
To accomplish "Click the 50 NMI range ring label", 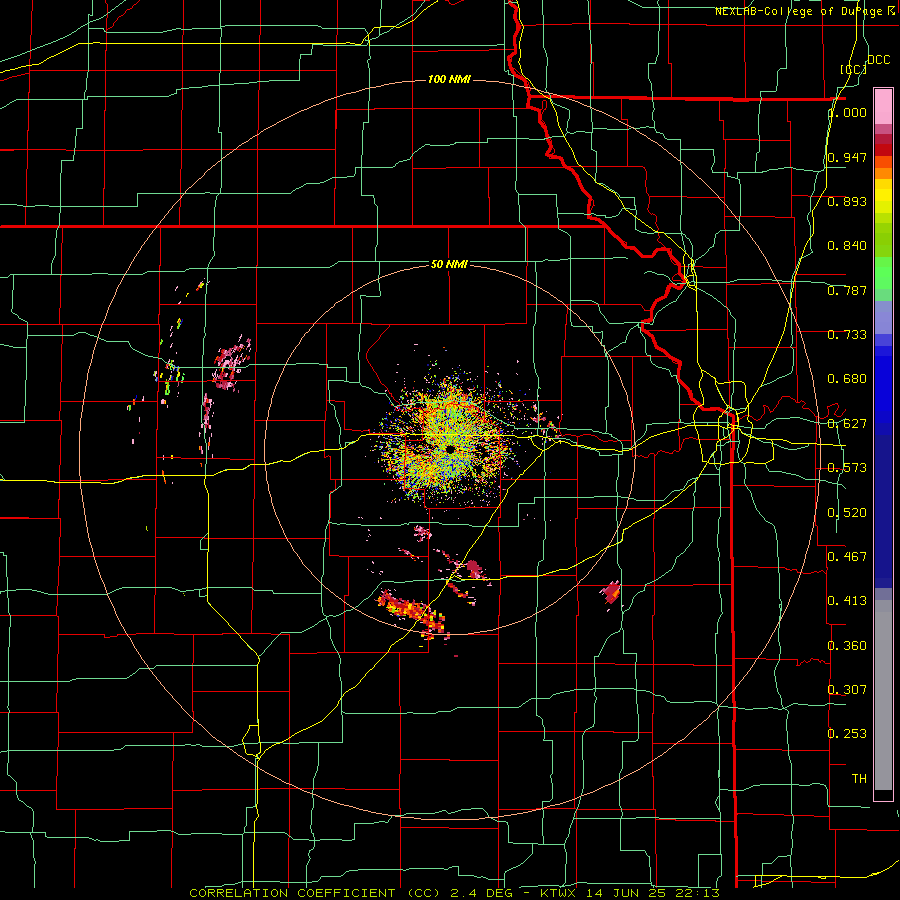I will click(x=449, y=265).
